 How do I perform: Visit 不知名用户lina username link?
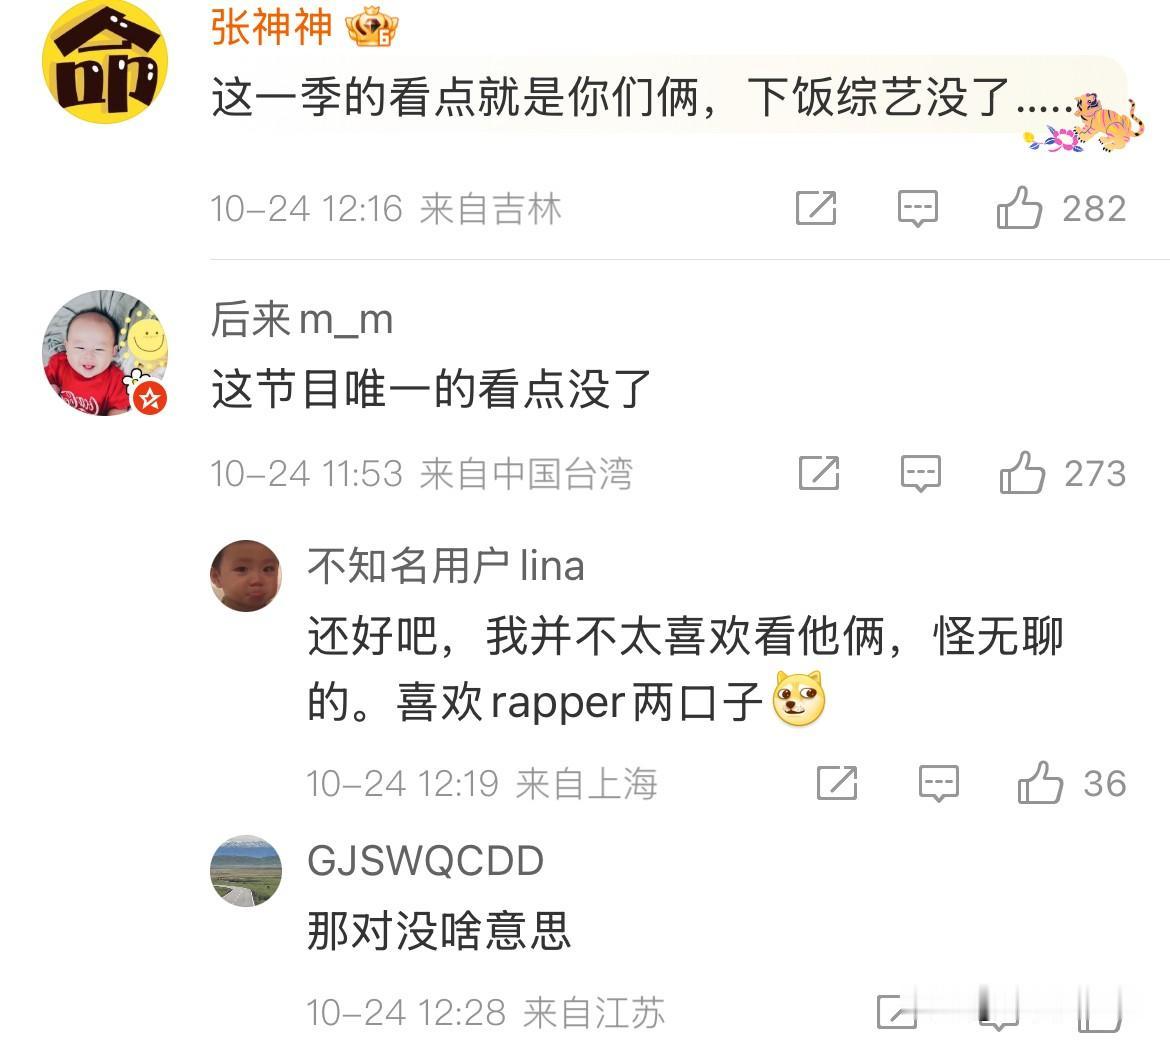tap(445, 565)
